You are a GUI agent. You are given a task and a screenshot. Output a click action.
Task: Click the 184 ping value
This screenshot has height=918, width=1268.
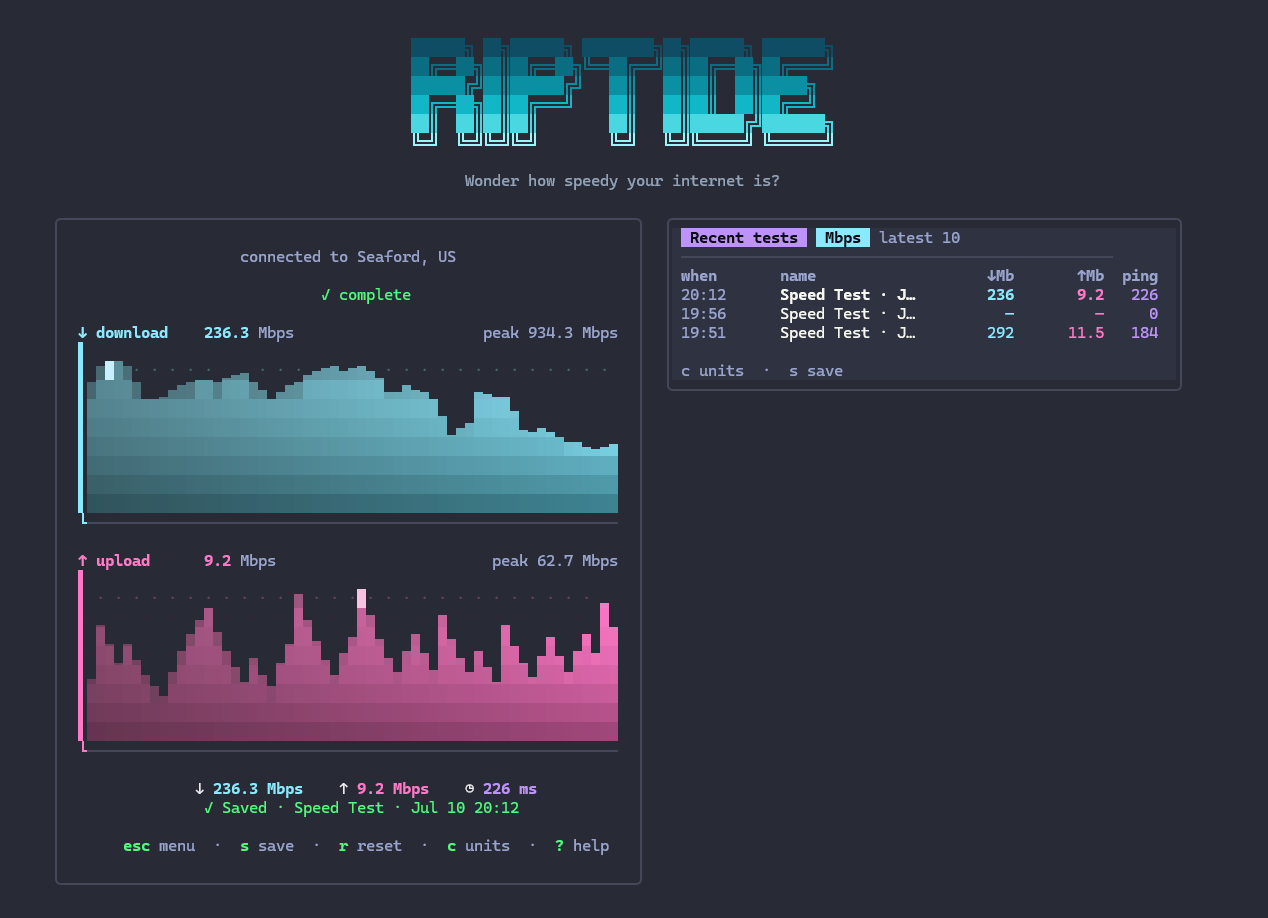[x=1144, y=333]
